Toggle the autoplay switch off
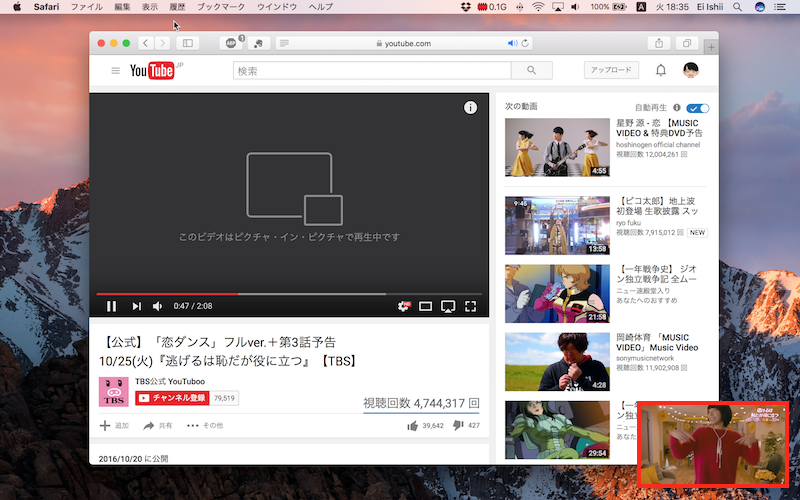The width and height of the screenshot is (800, 500). (x=698, y=107)
